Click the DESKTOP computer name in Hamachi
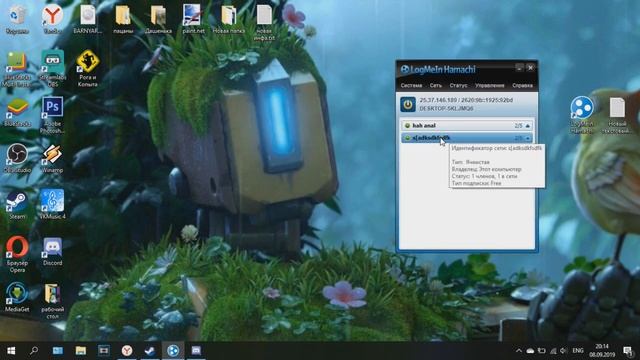The width and height of the screenshot is (640, 360). click(446, 109)
